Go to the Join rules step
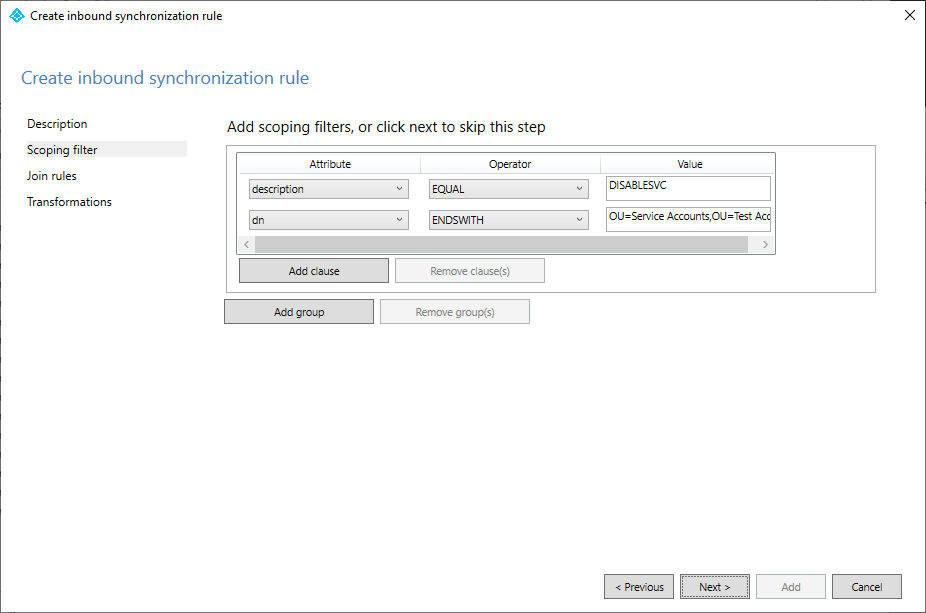The image size is (926, 613). 52,176
